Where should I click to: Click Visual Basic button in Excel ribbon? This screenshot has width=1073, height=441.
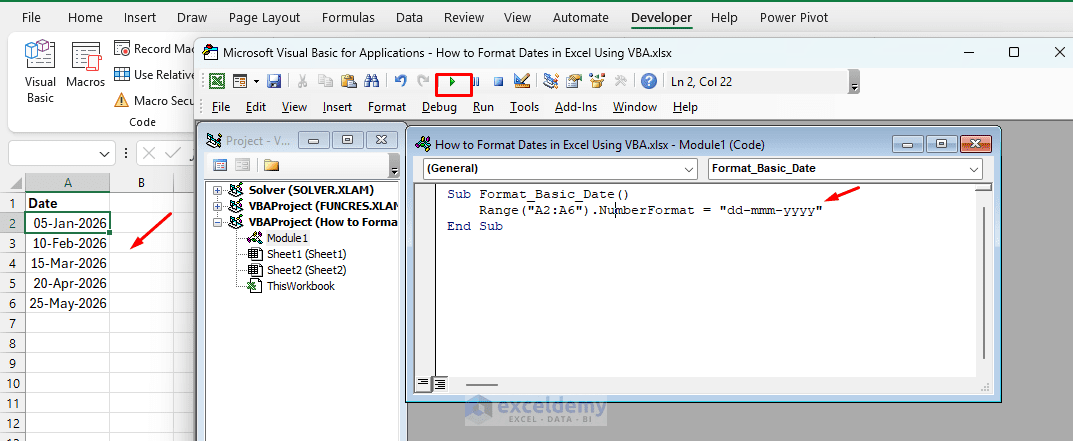pos(40,72)
